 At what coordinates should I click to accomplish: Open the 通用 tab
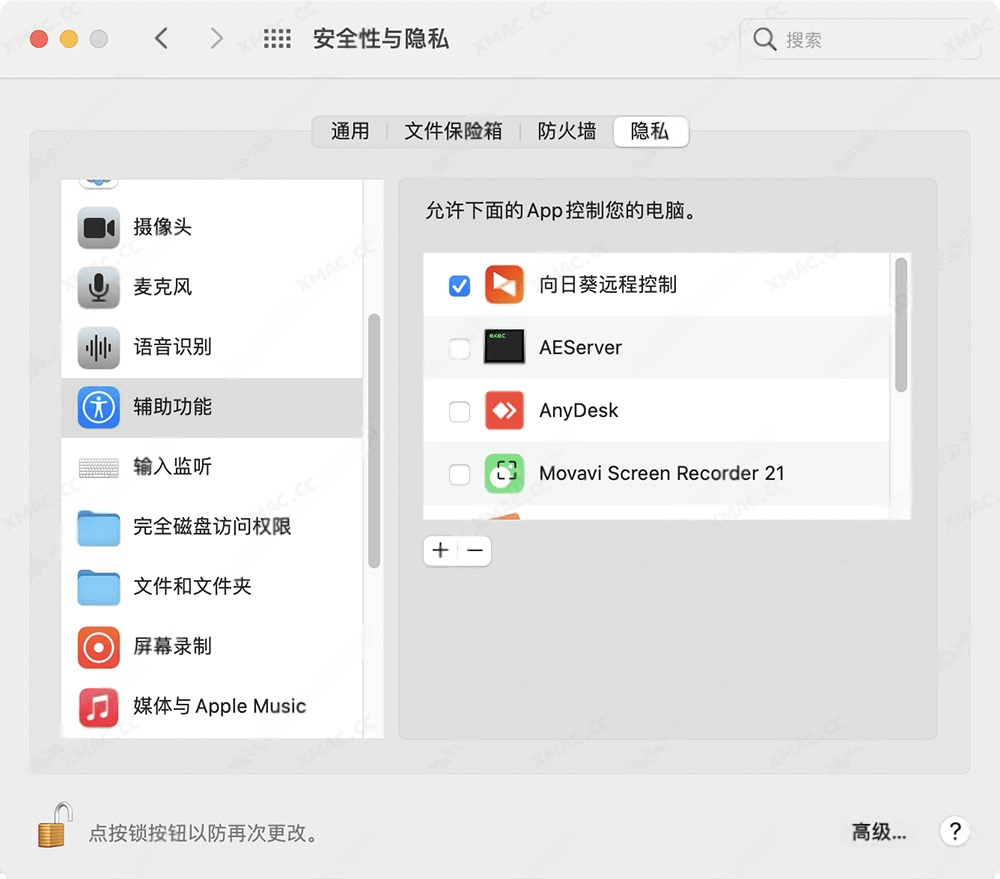349,131
